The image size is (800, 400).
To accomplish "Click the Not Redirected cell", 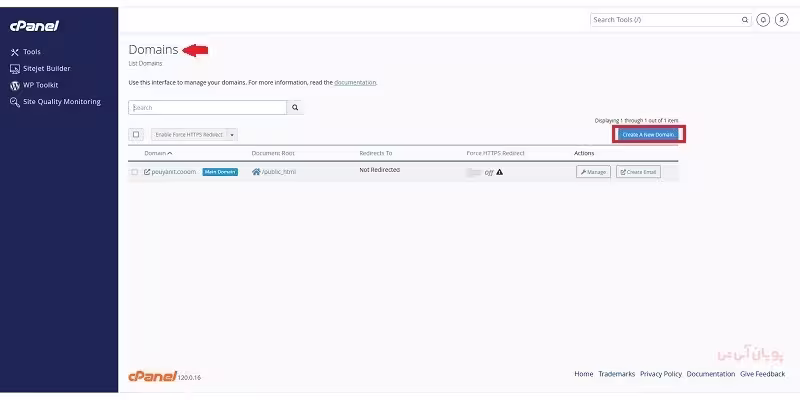I will coord(380,170).
